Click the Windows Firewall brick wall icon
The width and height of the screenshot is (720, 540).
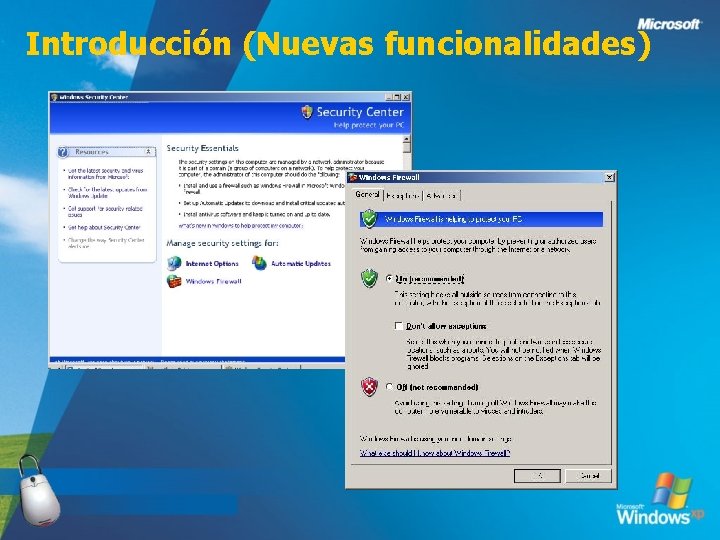click(174, 281)
